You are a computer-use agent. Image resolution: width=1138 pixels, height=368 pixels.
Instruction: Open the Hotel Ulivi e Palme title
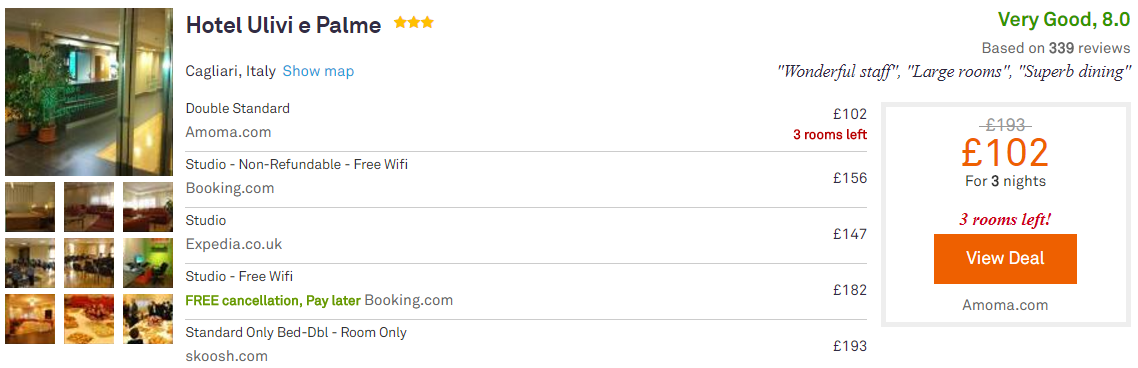tap(283, 25)
